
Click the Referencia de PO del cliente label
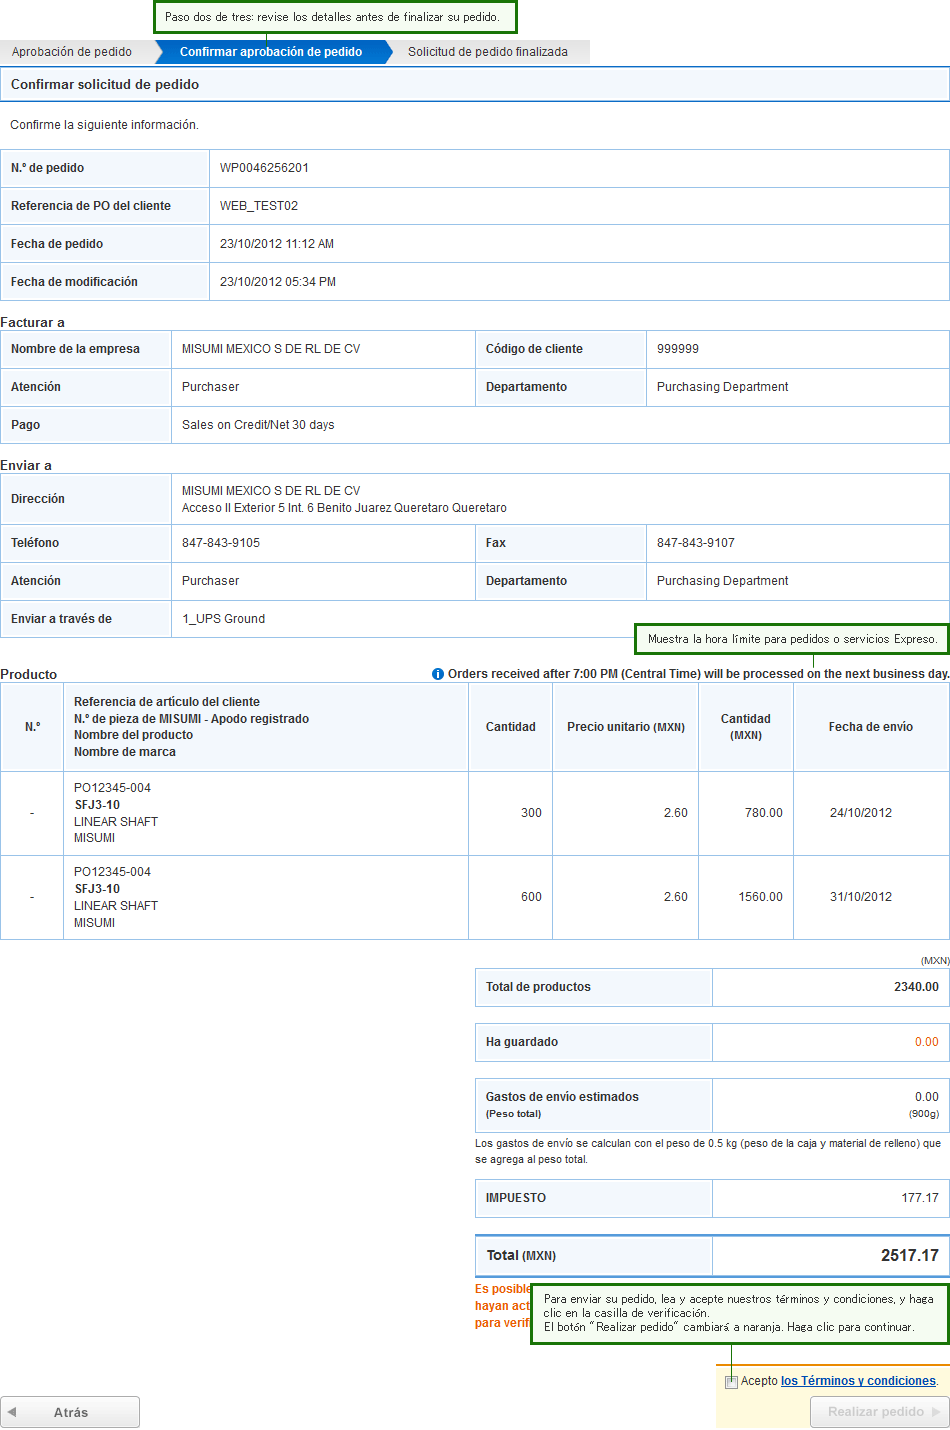tap(91, 206)
